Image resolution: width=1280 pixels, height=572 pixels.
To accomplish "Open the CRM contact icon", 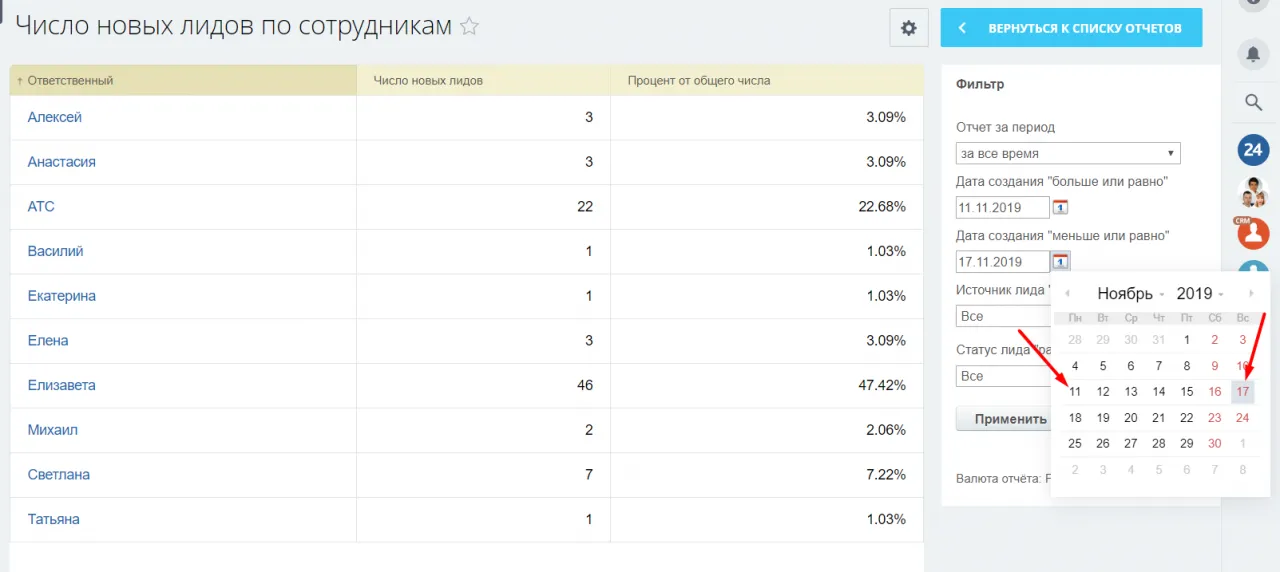I will pos(1252,233).
